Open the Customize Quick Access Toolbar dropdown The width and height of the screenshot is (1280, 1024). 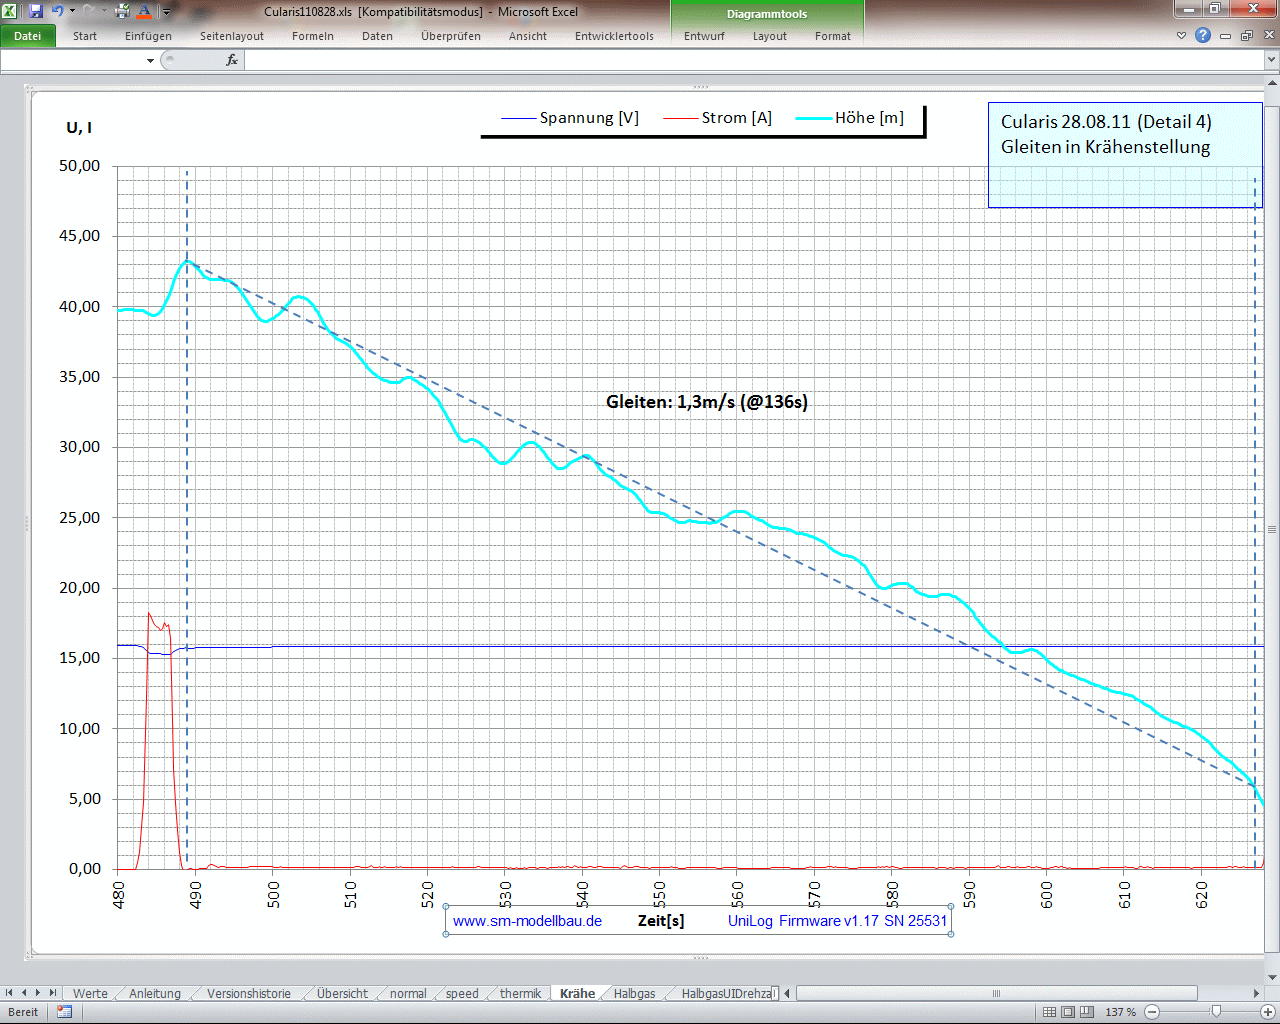(167, 12)
